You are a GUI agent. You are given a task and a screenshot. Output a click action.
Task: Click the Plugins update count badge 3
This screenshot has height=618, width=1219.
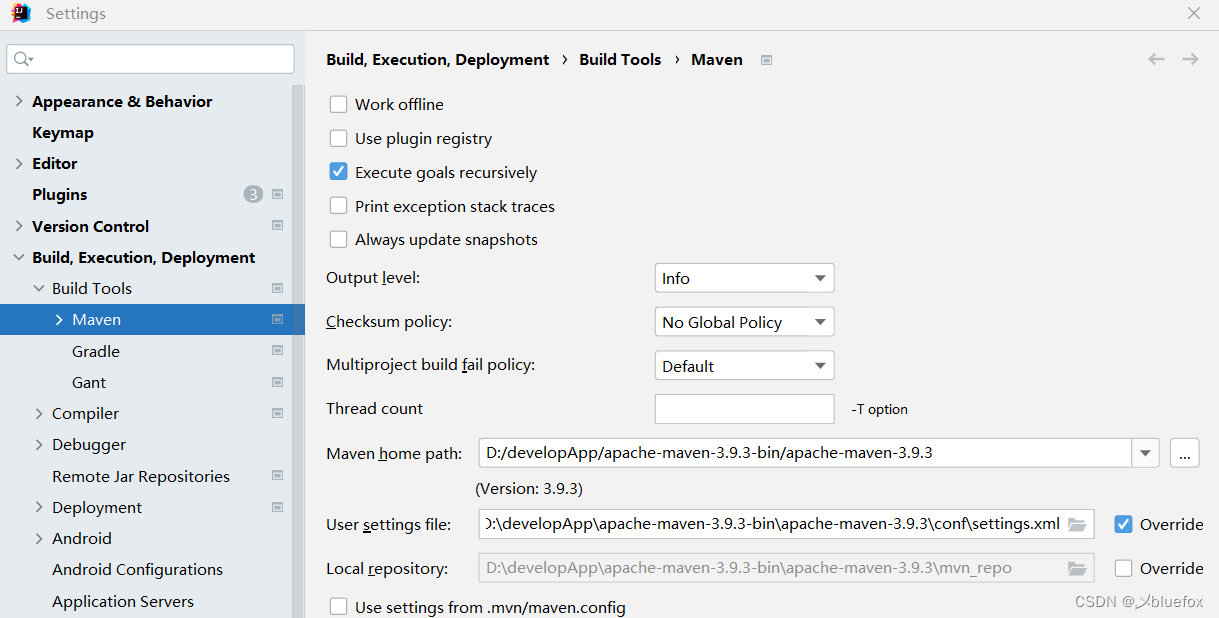[x=253, y=194]
